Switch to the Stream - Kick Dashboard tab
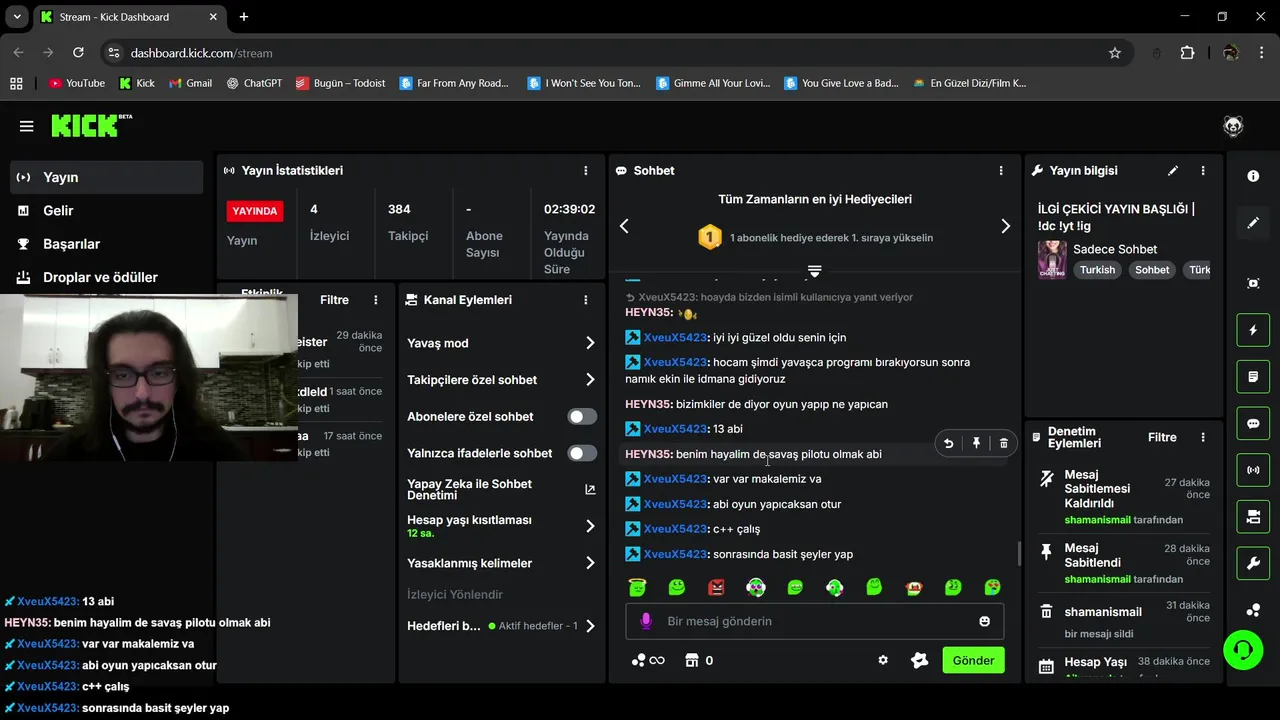 pyautogui.click(x=129, y=17)
